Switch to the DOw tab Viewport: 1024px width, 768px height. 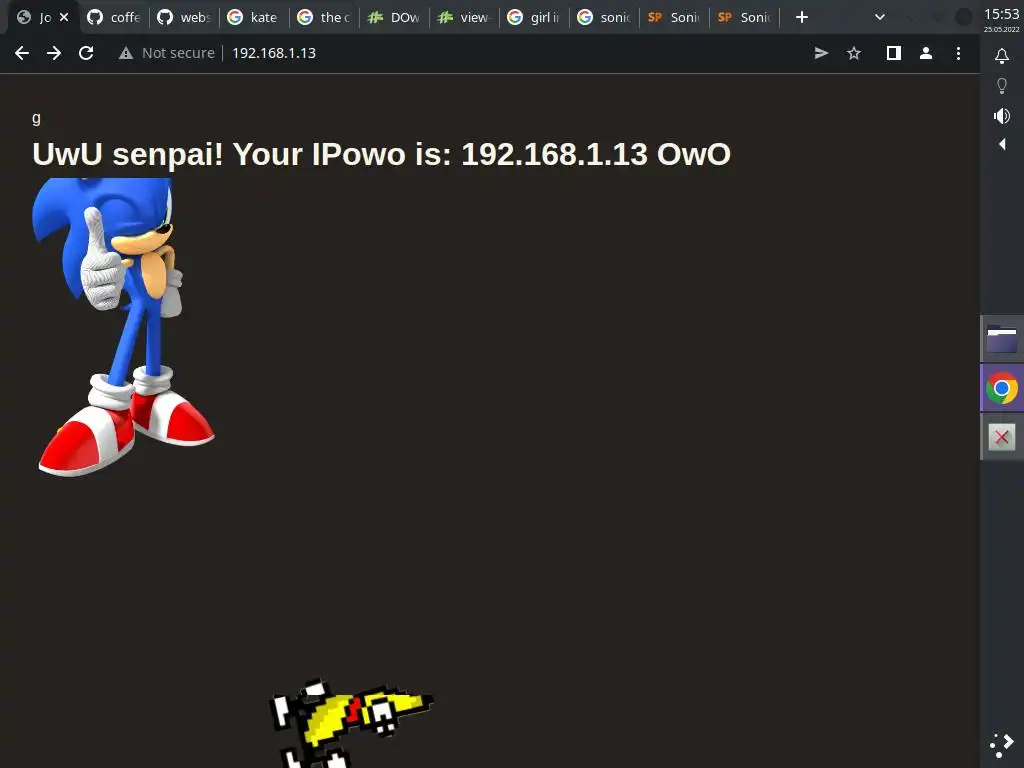pos(394,17)
